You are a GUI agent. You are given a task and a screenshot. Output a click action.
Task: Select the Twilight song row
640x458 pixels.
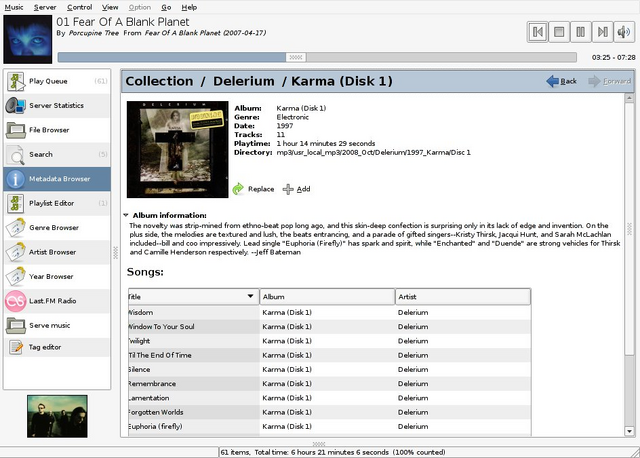click(x=329, y=341)
